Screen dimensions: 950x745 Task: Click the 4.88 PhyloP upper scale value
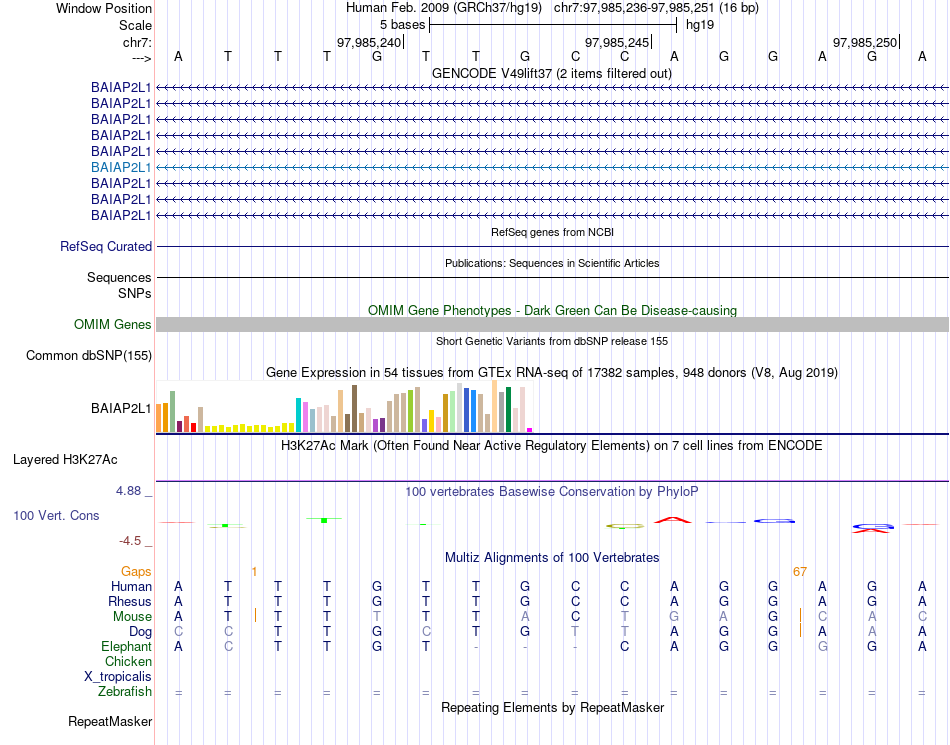[x=128, y=491]
